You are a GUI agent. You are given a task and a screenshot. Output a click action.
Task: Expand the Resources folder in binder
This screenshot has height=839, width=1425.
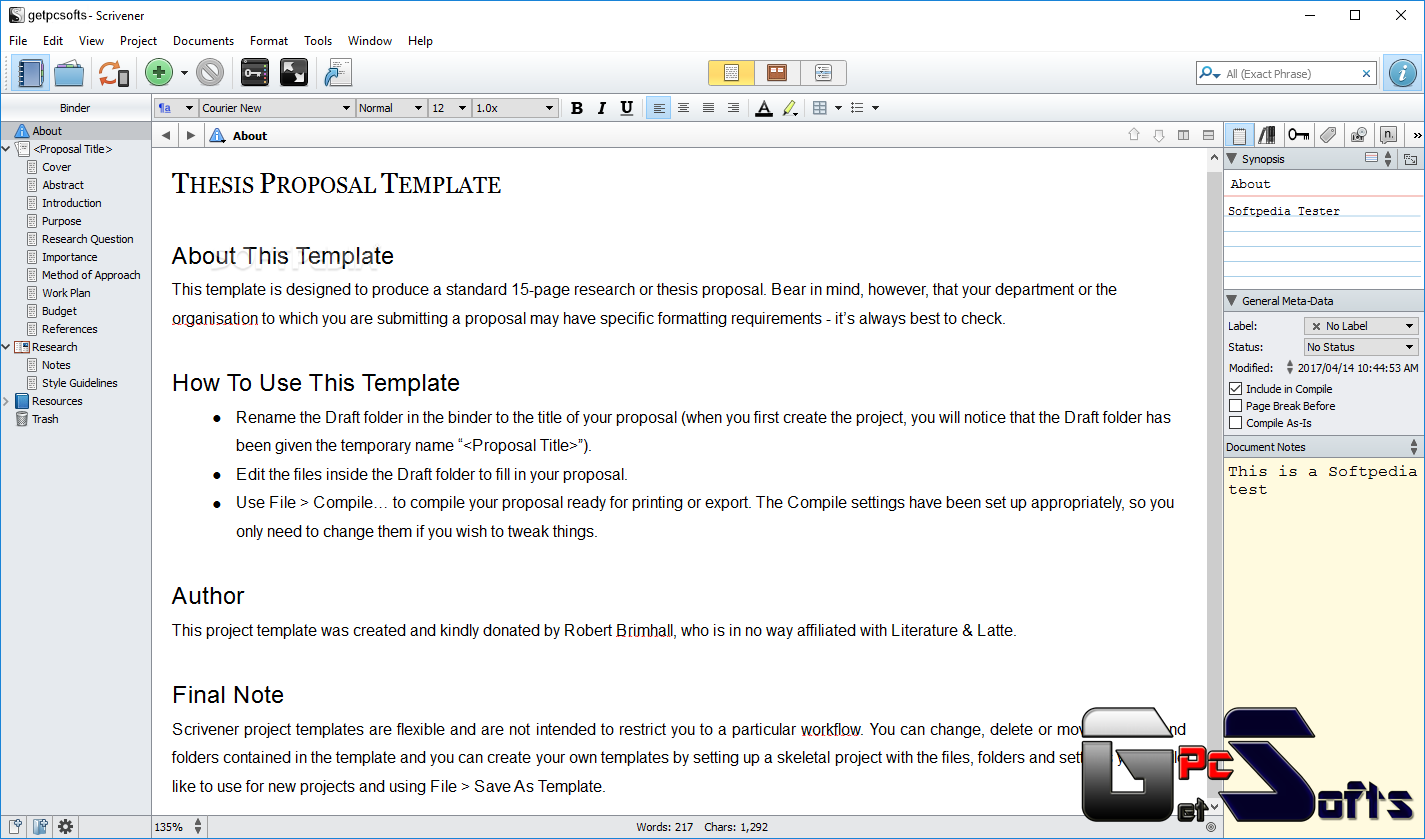(x=7, y=401)
